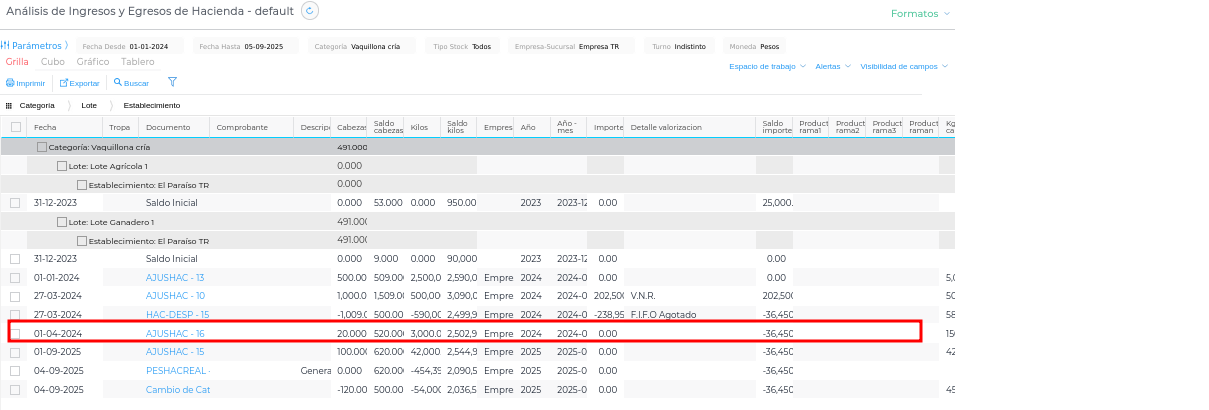Switch to the Gráfico tab
The width and height of the screenshot is (1209, 410).
[93, 62]
